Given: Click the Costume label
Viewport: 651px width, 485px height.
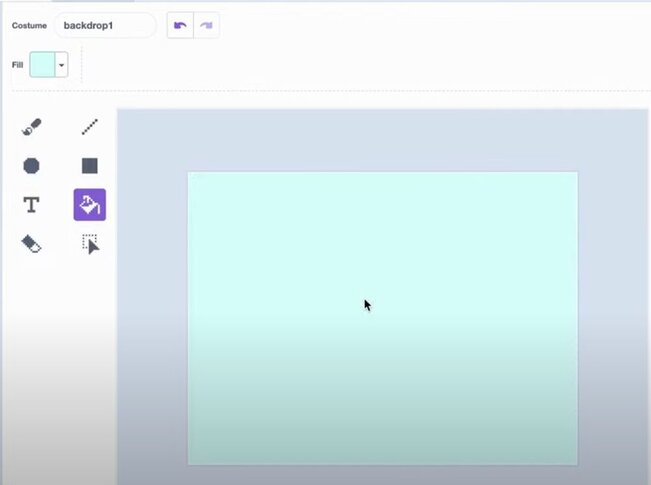Looking at the screenshot, I should 29,25.
